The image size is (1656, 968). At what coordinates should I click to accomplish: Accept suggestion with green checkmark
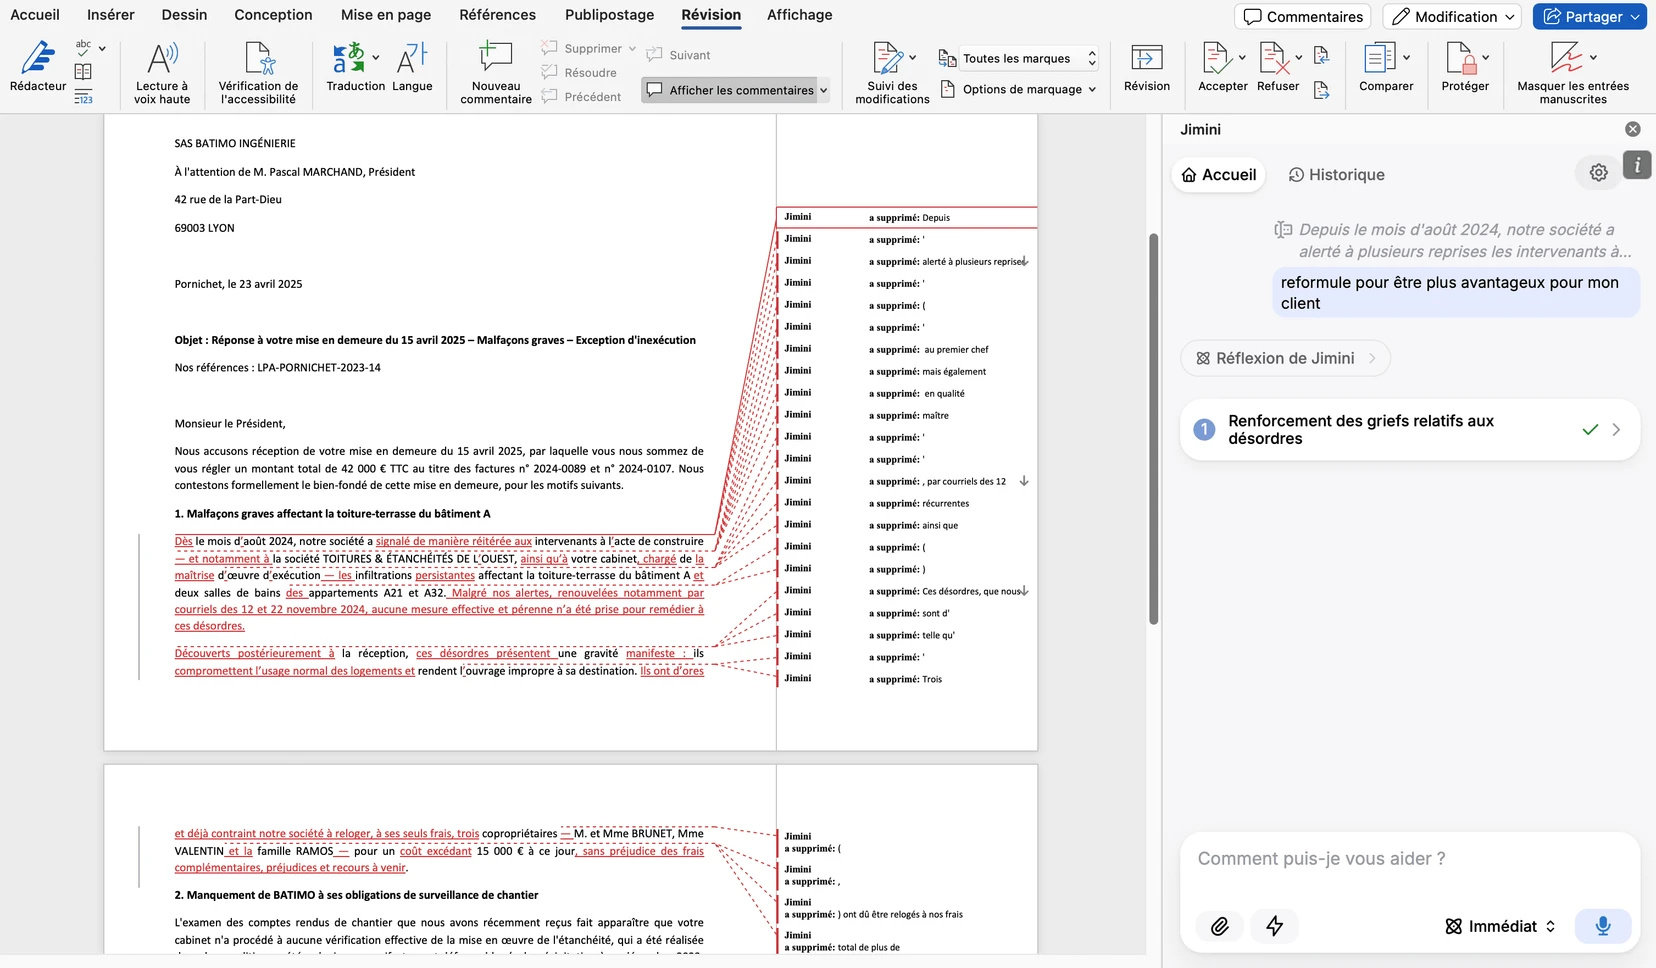(1590, 430)
